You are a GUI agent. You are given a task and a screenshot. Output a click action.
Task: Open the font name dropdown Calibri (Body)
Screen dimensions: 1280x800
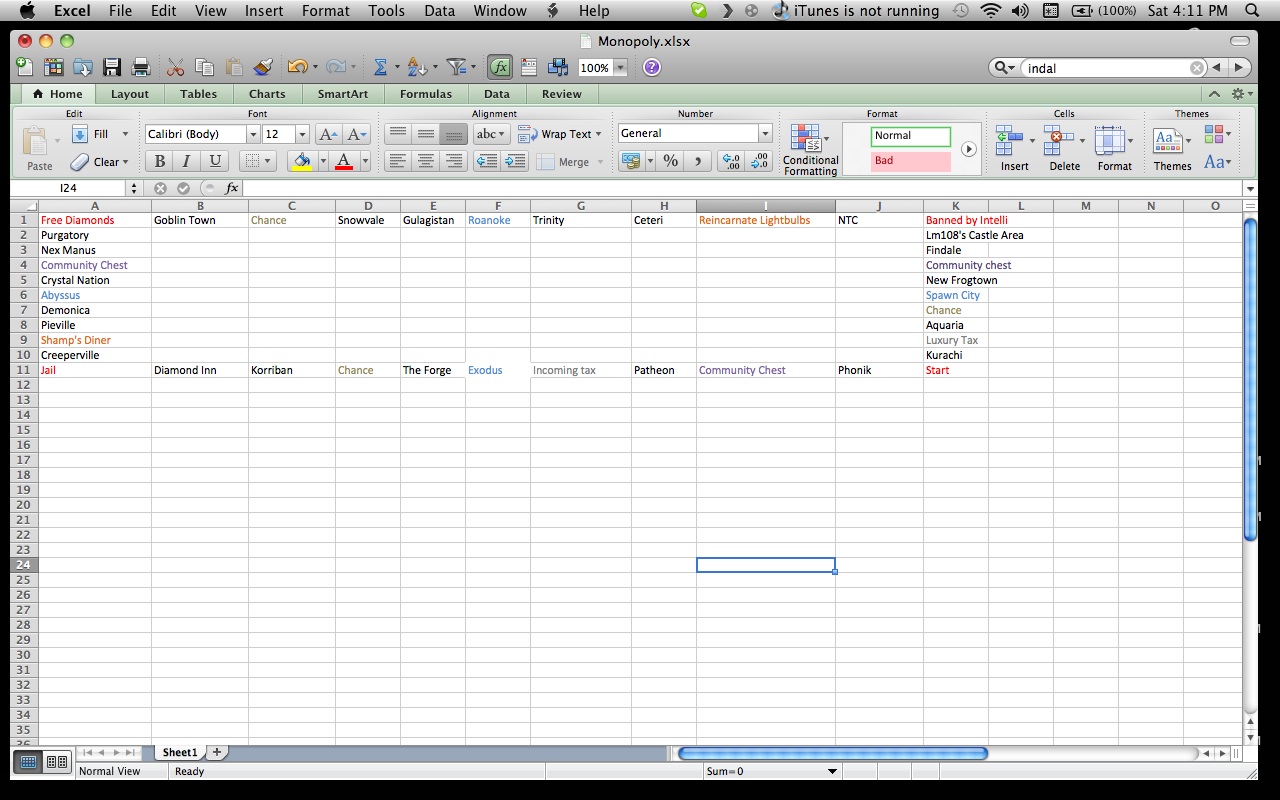252,134
